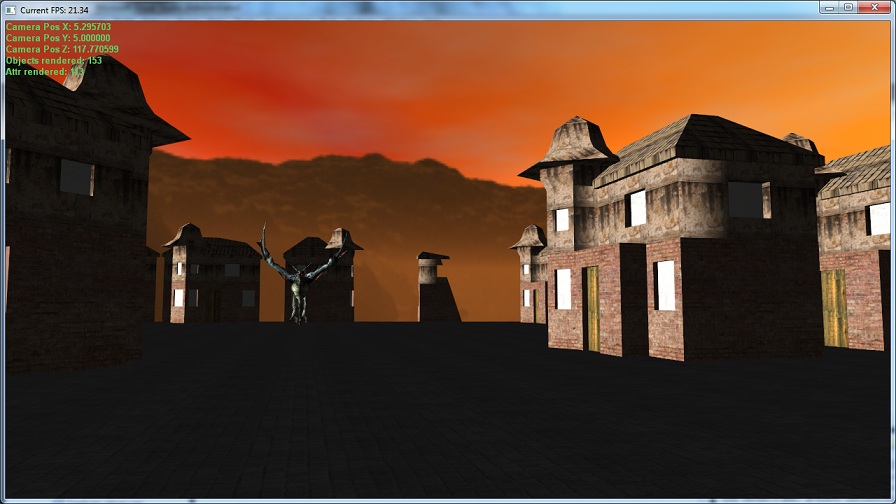Click the dark upper window of the left house
This screenshot has width=896, height=504.
click(76, 177)
